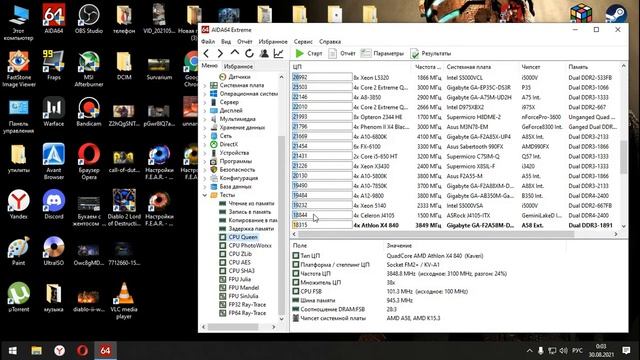Open the Вид menu
The height and width of the screenshot is (360, 640).
(226, 42)
